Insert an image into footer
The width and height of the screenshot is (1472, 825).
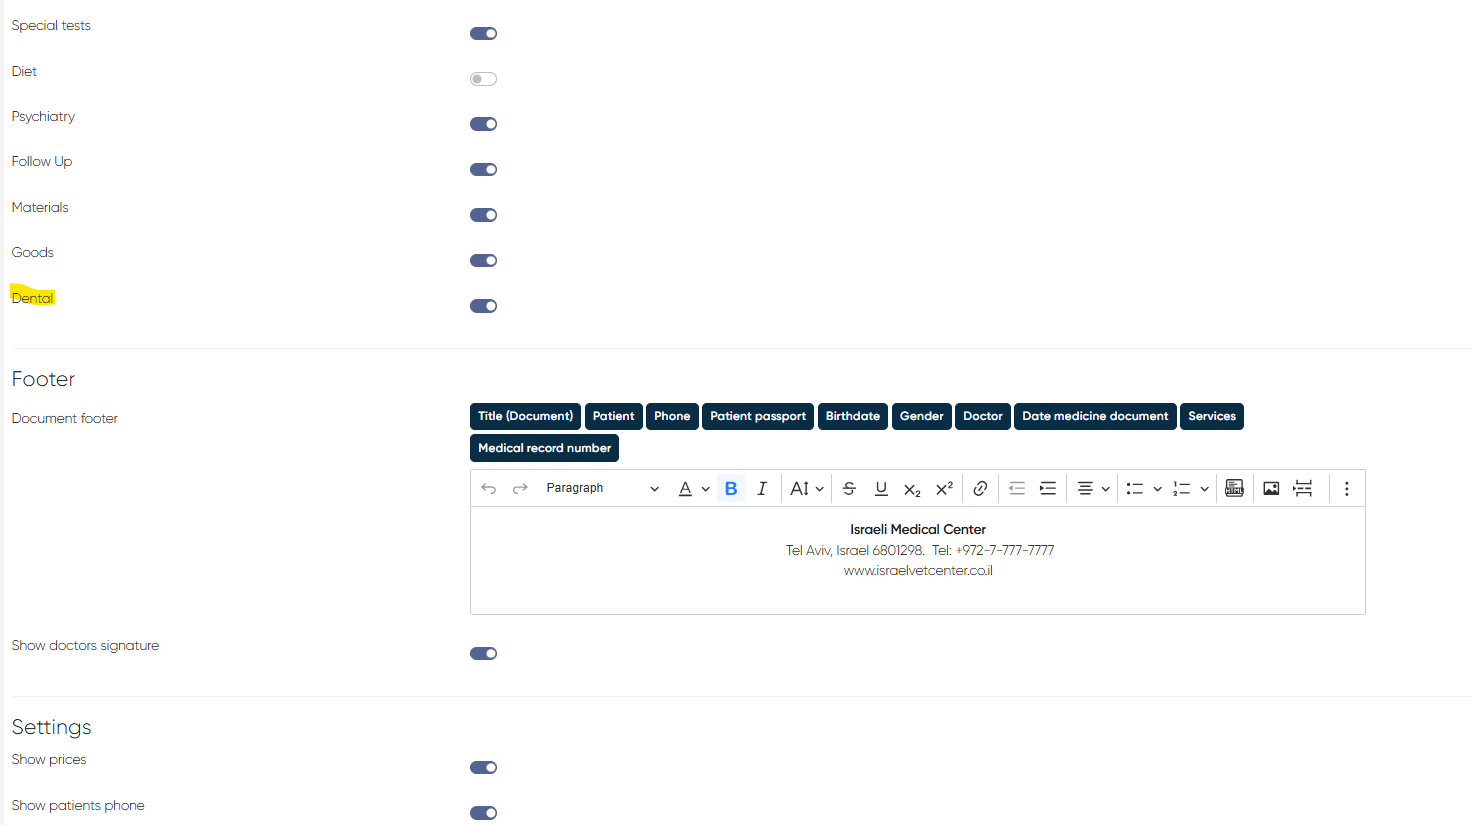click(1271, 488)
